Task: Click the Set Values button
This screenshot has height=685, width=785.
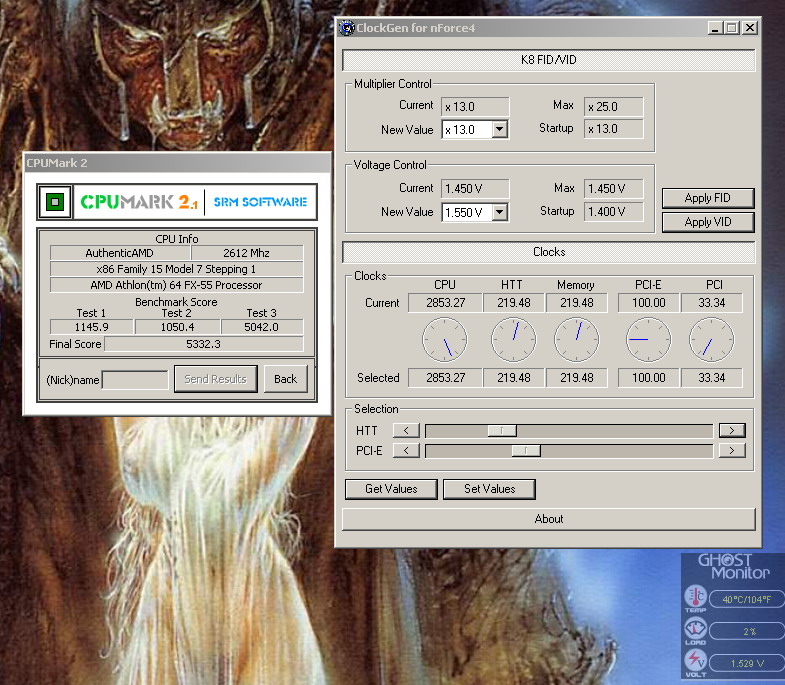Action: pyautogui.click(x=489, y=489)
